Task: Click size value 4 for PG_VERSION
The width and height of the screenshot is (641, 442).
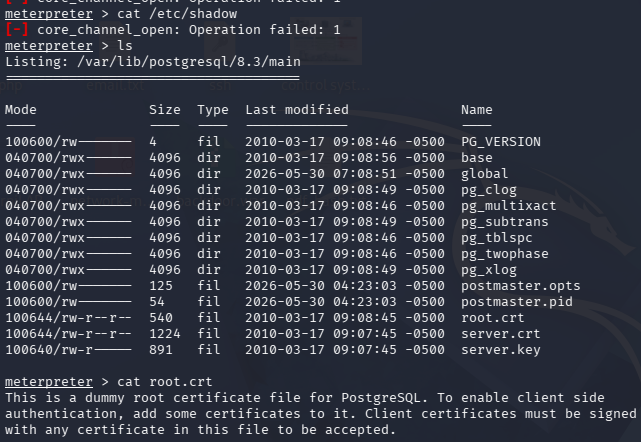Action: pos(153,142)
